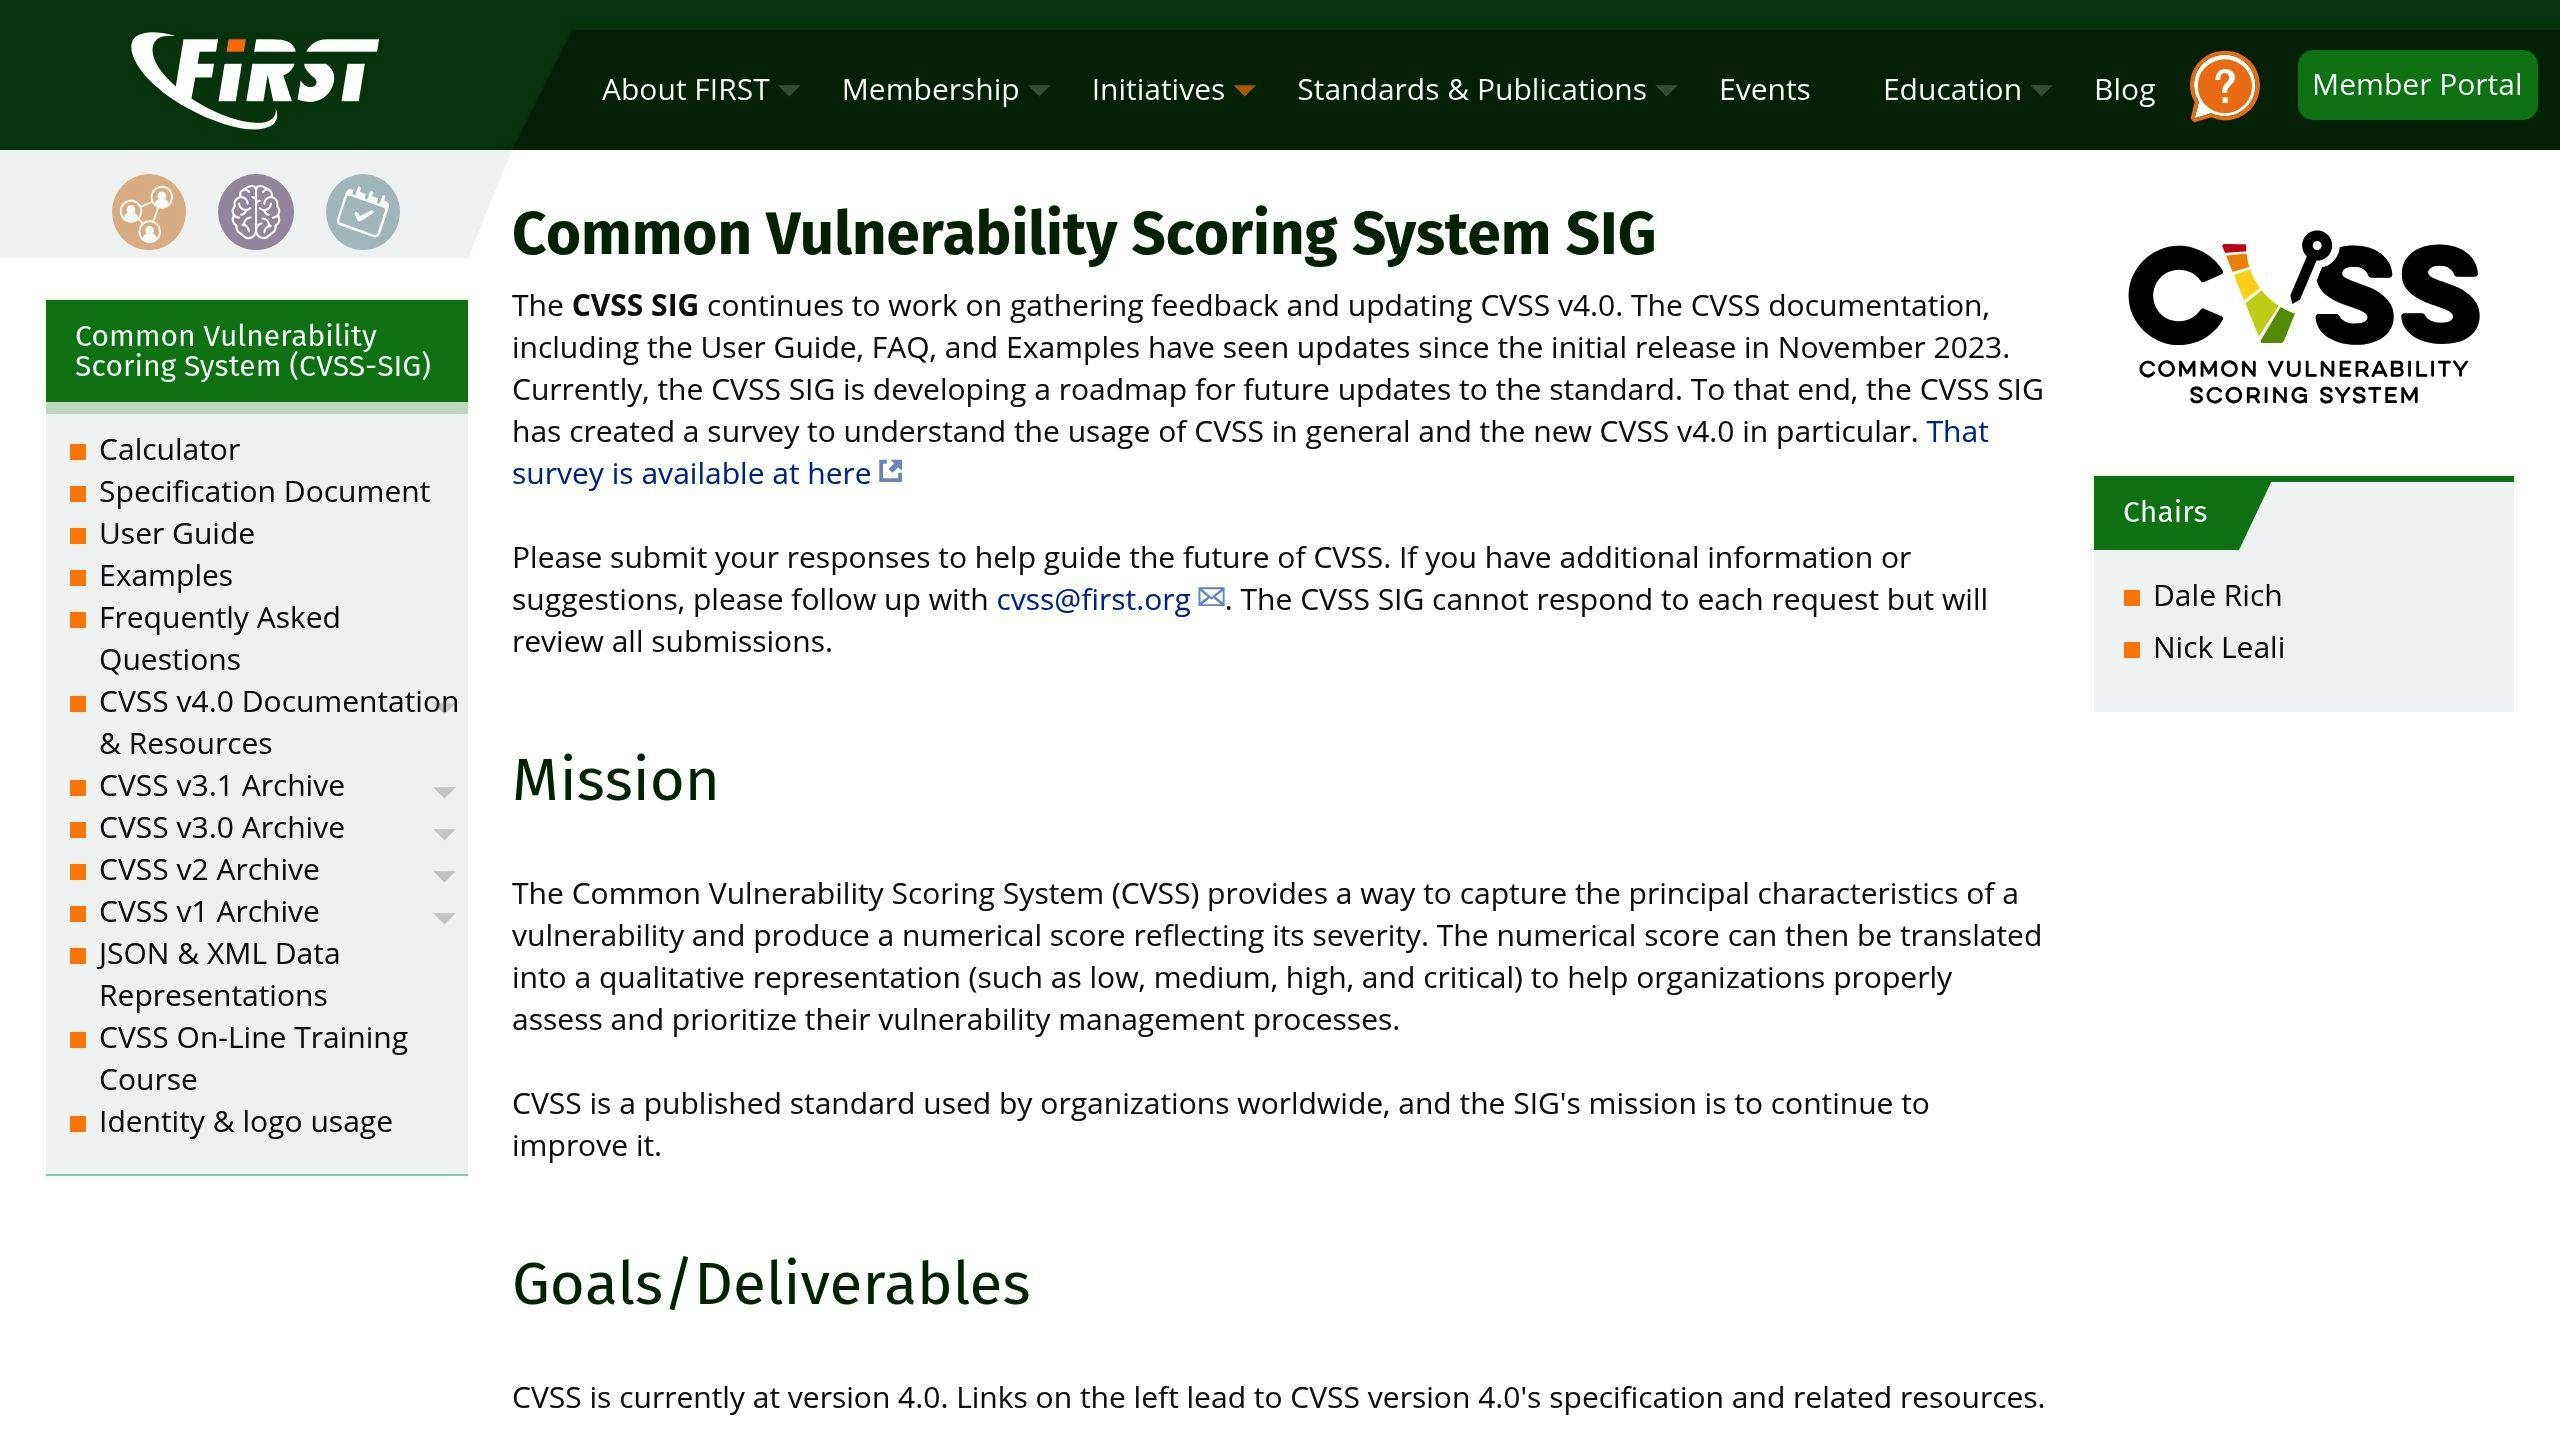This screenshot has width=2560, height=1440.
Task: Click the Mission heading
Action: tap(615, 780)
